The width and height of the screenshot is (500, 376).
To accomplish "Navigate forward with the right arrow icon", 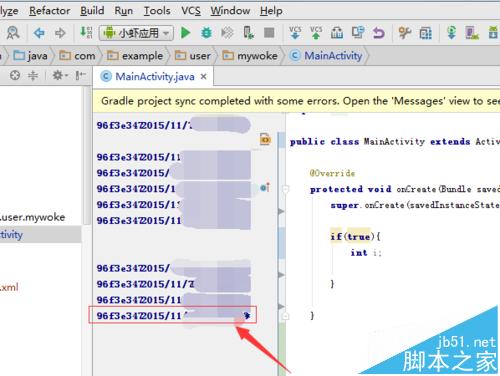I will 60,33.
